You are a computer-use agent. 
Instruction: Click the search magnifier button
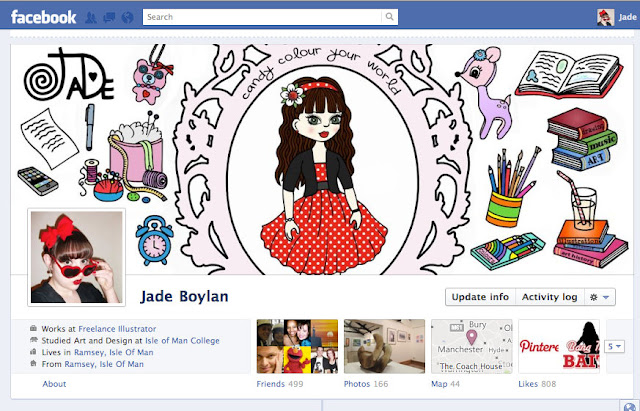pos(389,17)
